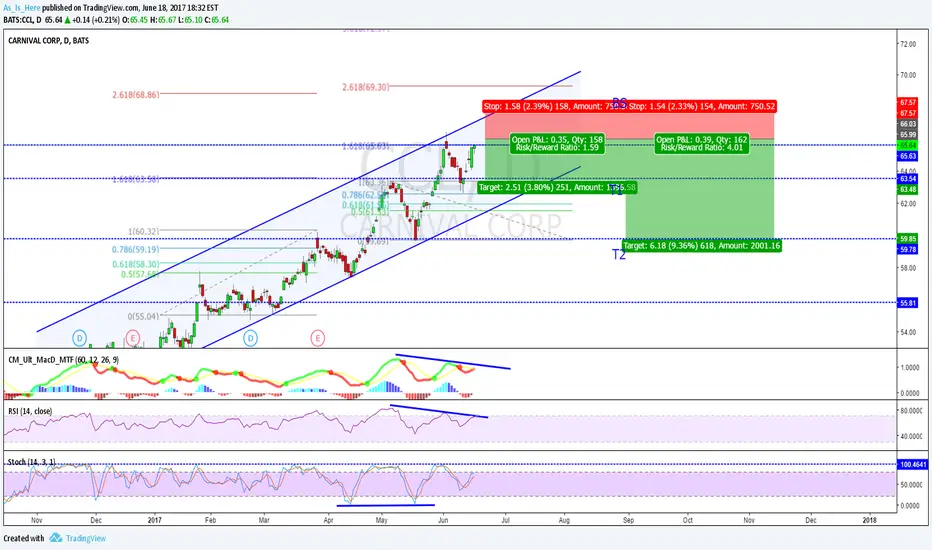Click the 63.54 blue price tag
932x550 pixels.
[x=908, y=178]
